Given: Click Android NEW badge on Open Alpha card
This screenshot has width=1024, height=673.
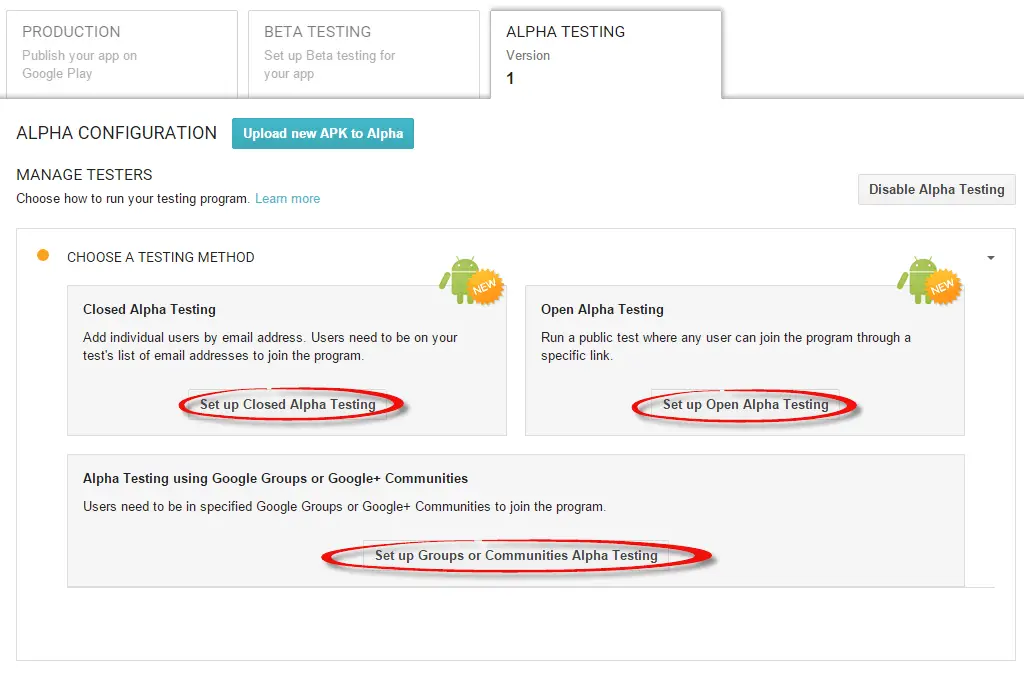Looking at the screenshot, I should (x=928, y=280).
